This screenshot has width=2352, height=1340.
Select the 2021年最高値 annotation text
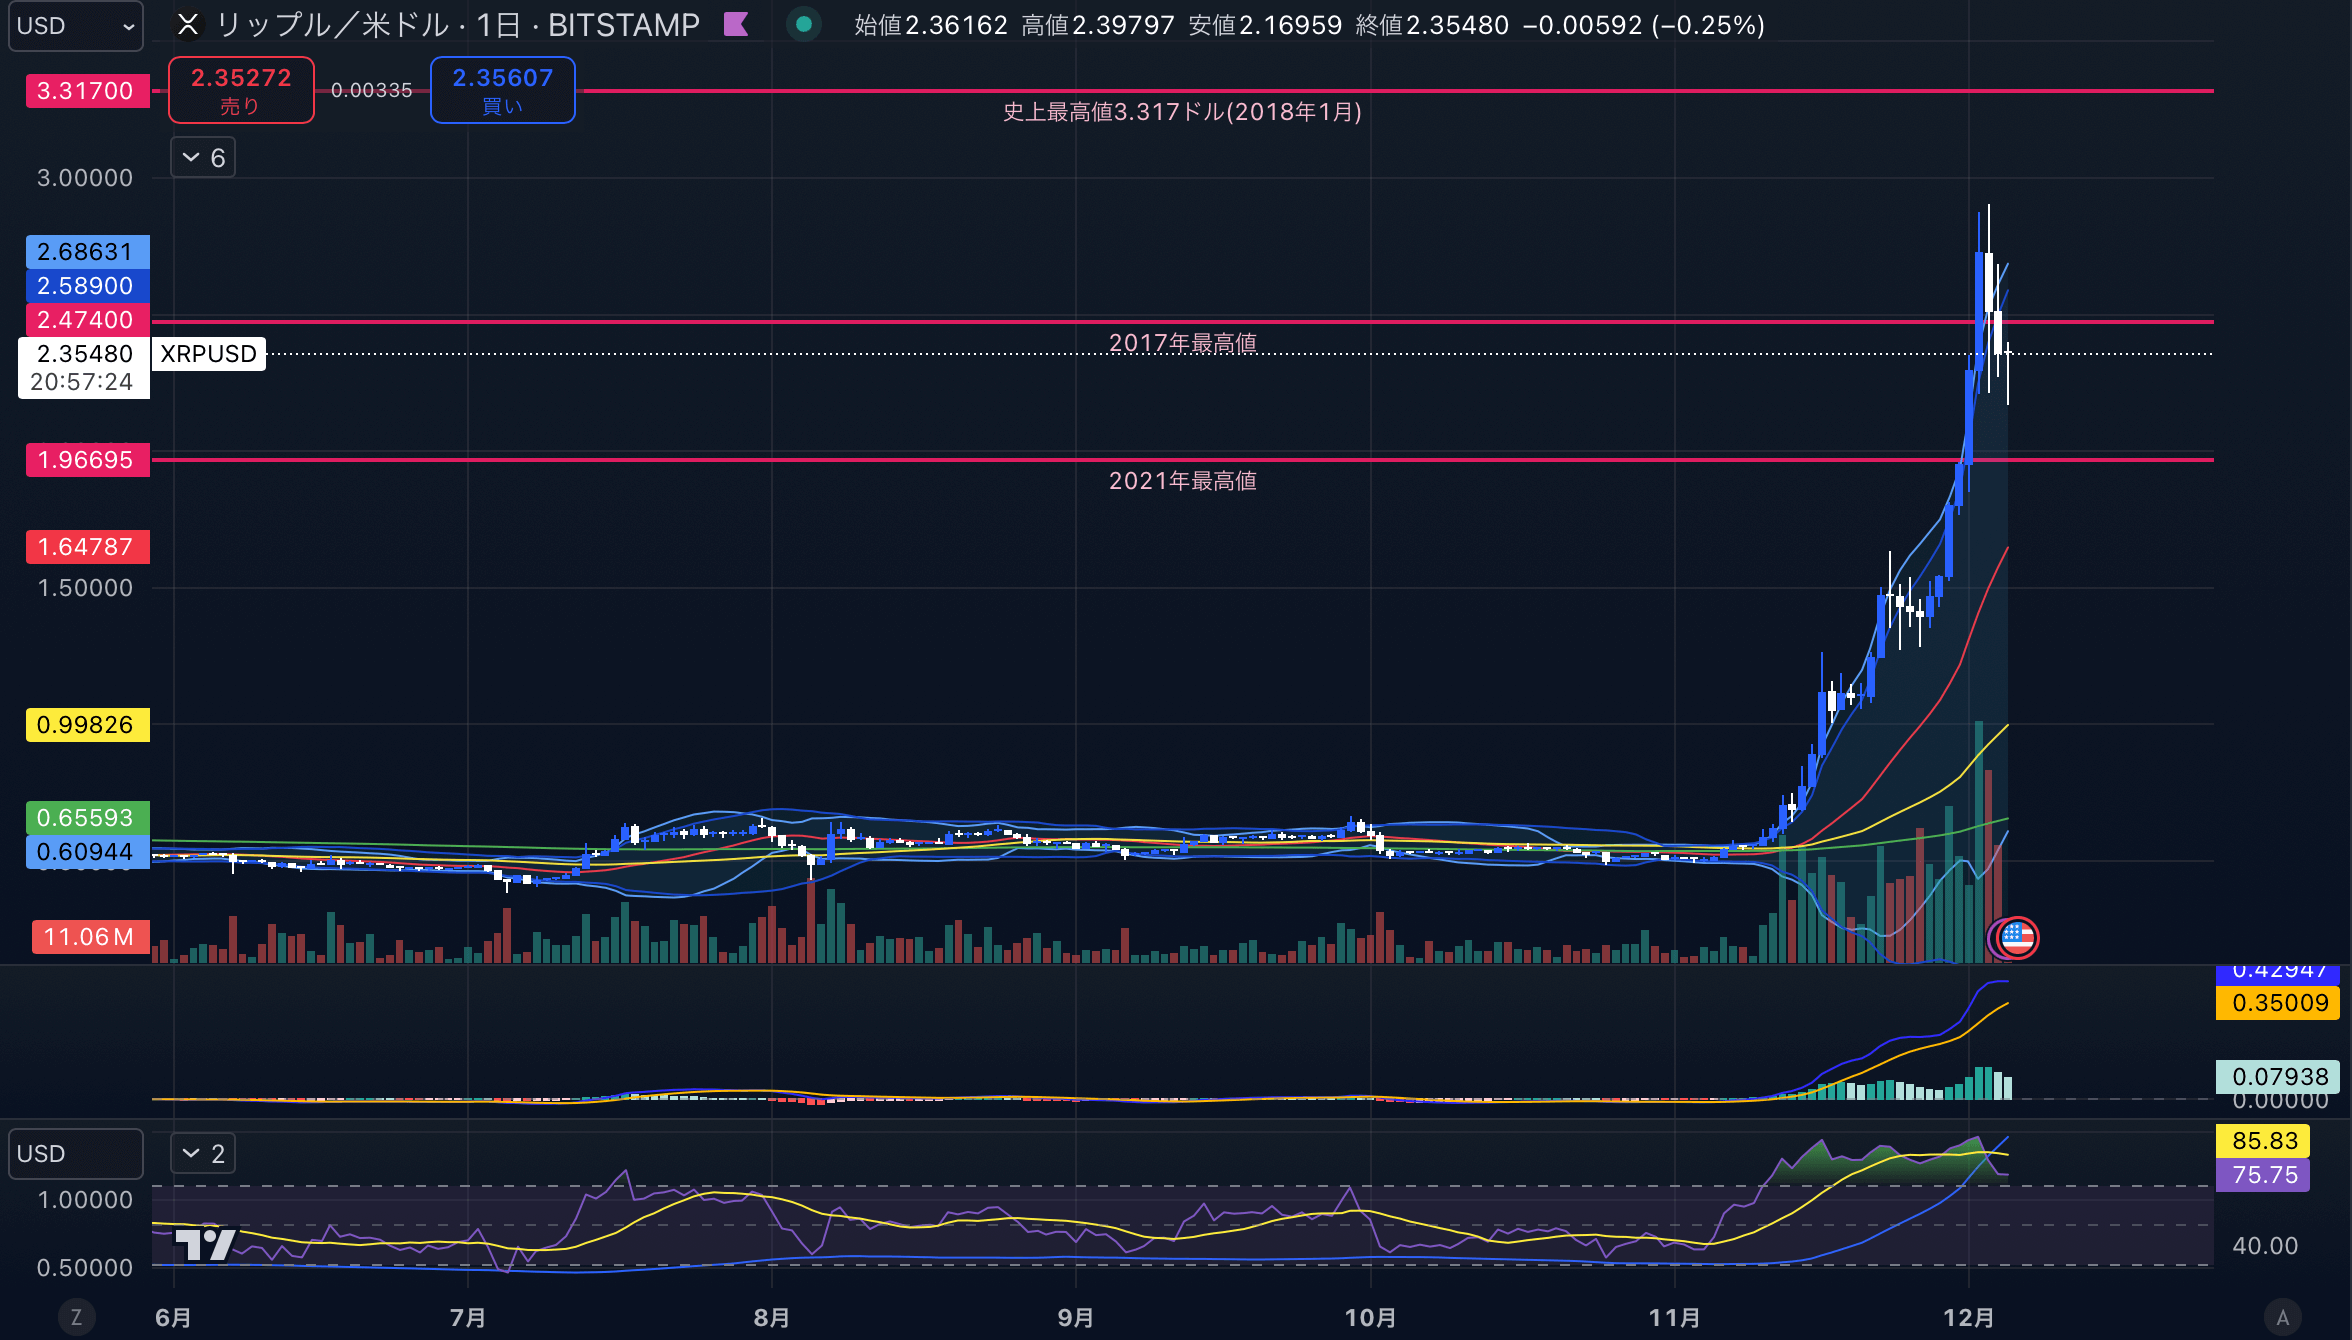(x=1182, y=481)
